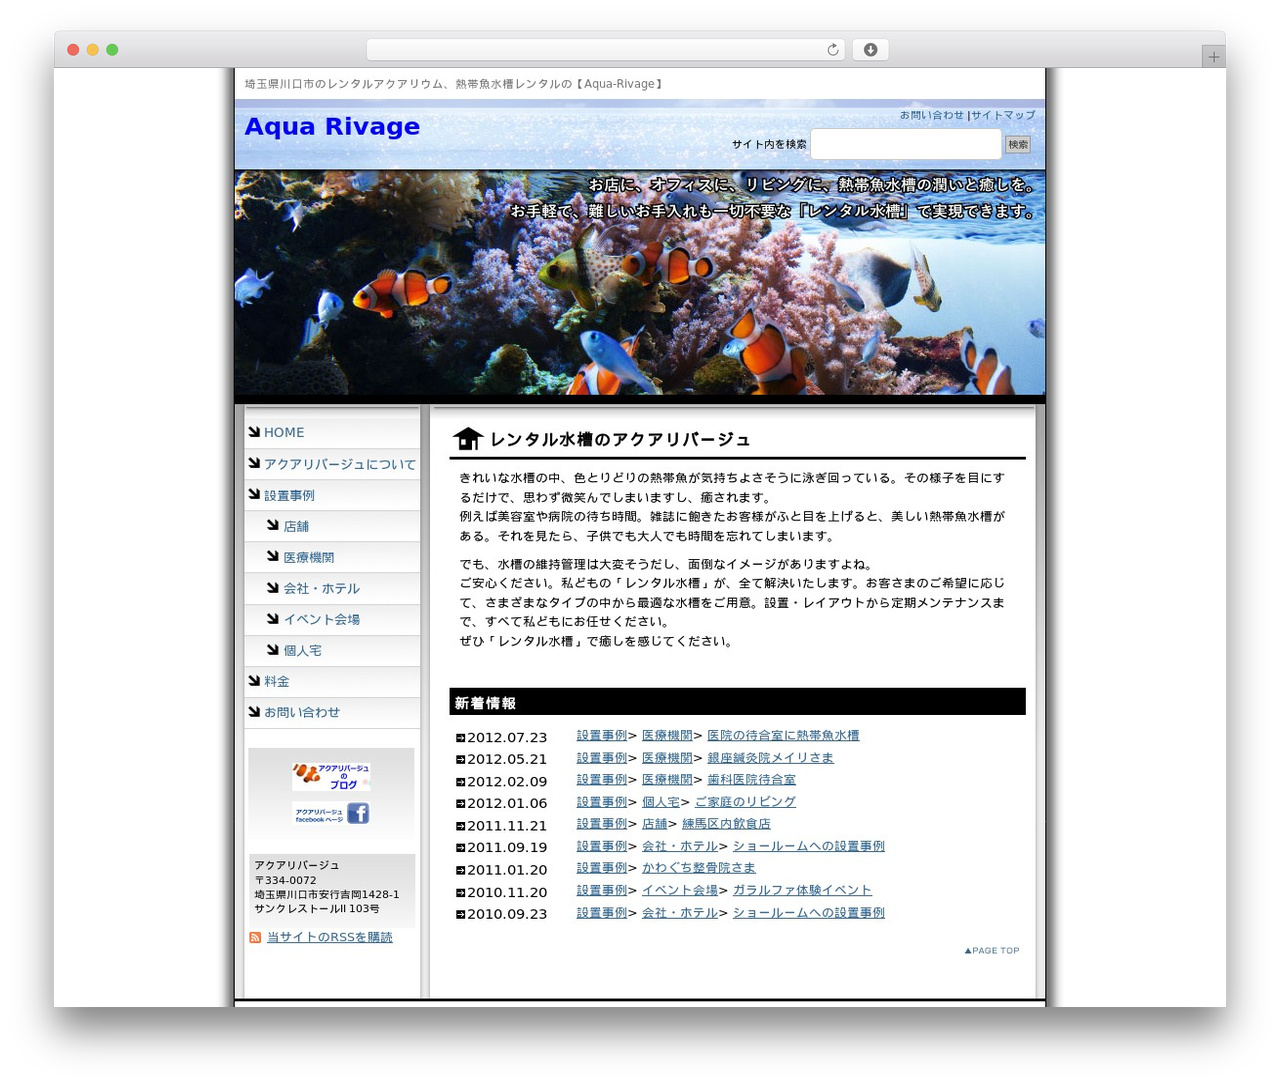The width and height of the screenshot is (1280, 1084).
Task: Open 医院の待合室に熱帯魚水槽 news link
Action: click(x=783, y=735)
